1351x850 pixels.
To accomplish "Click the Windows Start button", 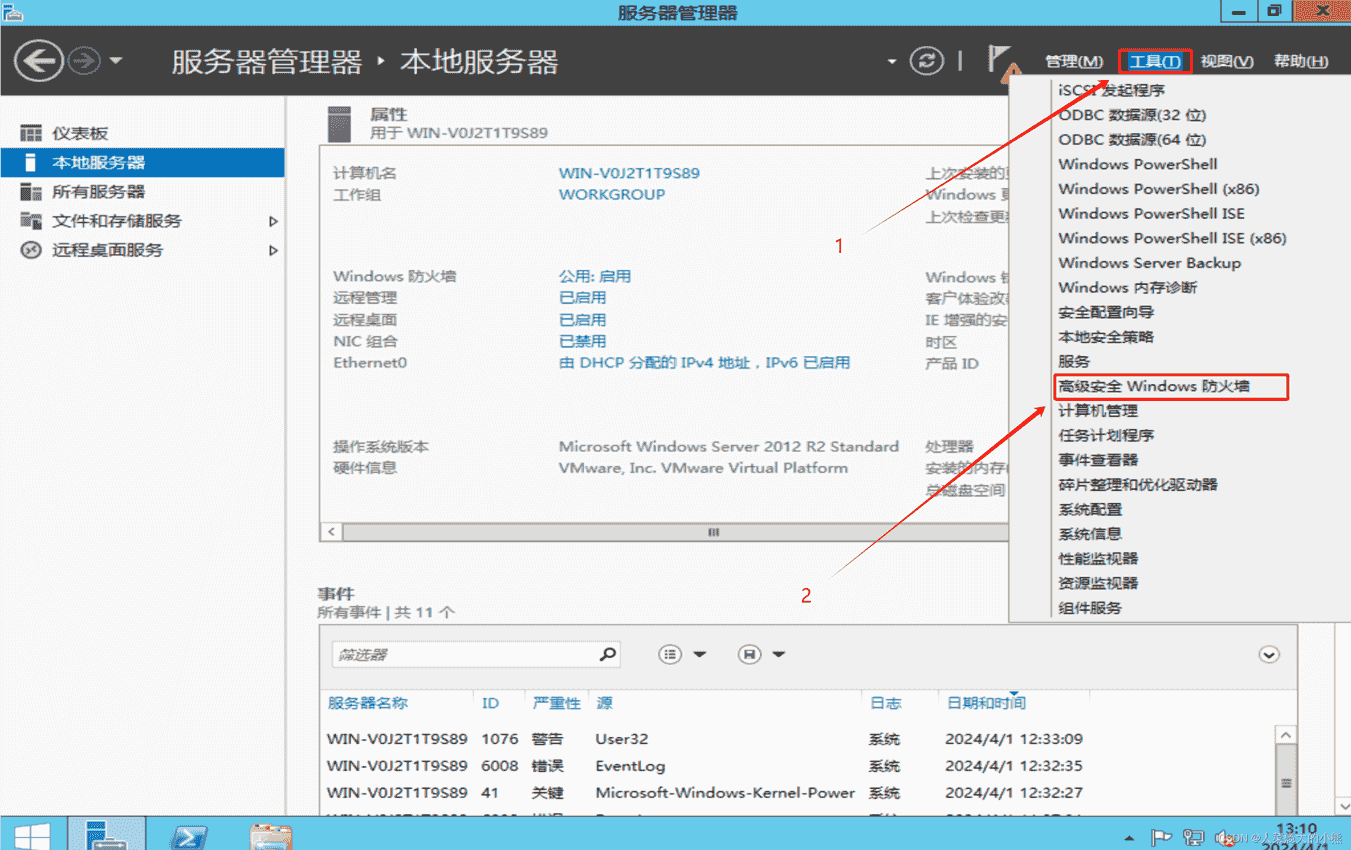I will point(33,835).
